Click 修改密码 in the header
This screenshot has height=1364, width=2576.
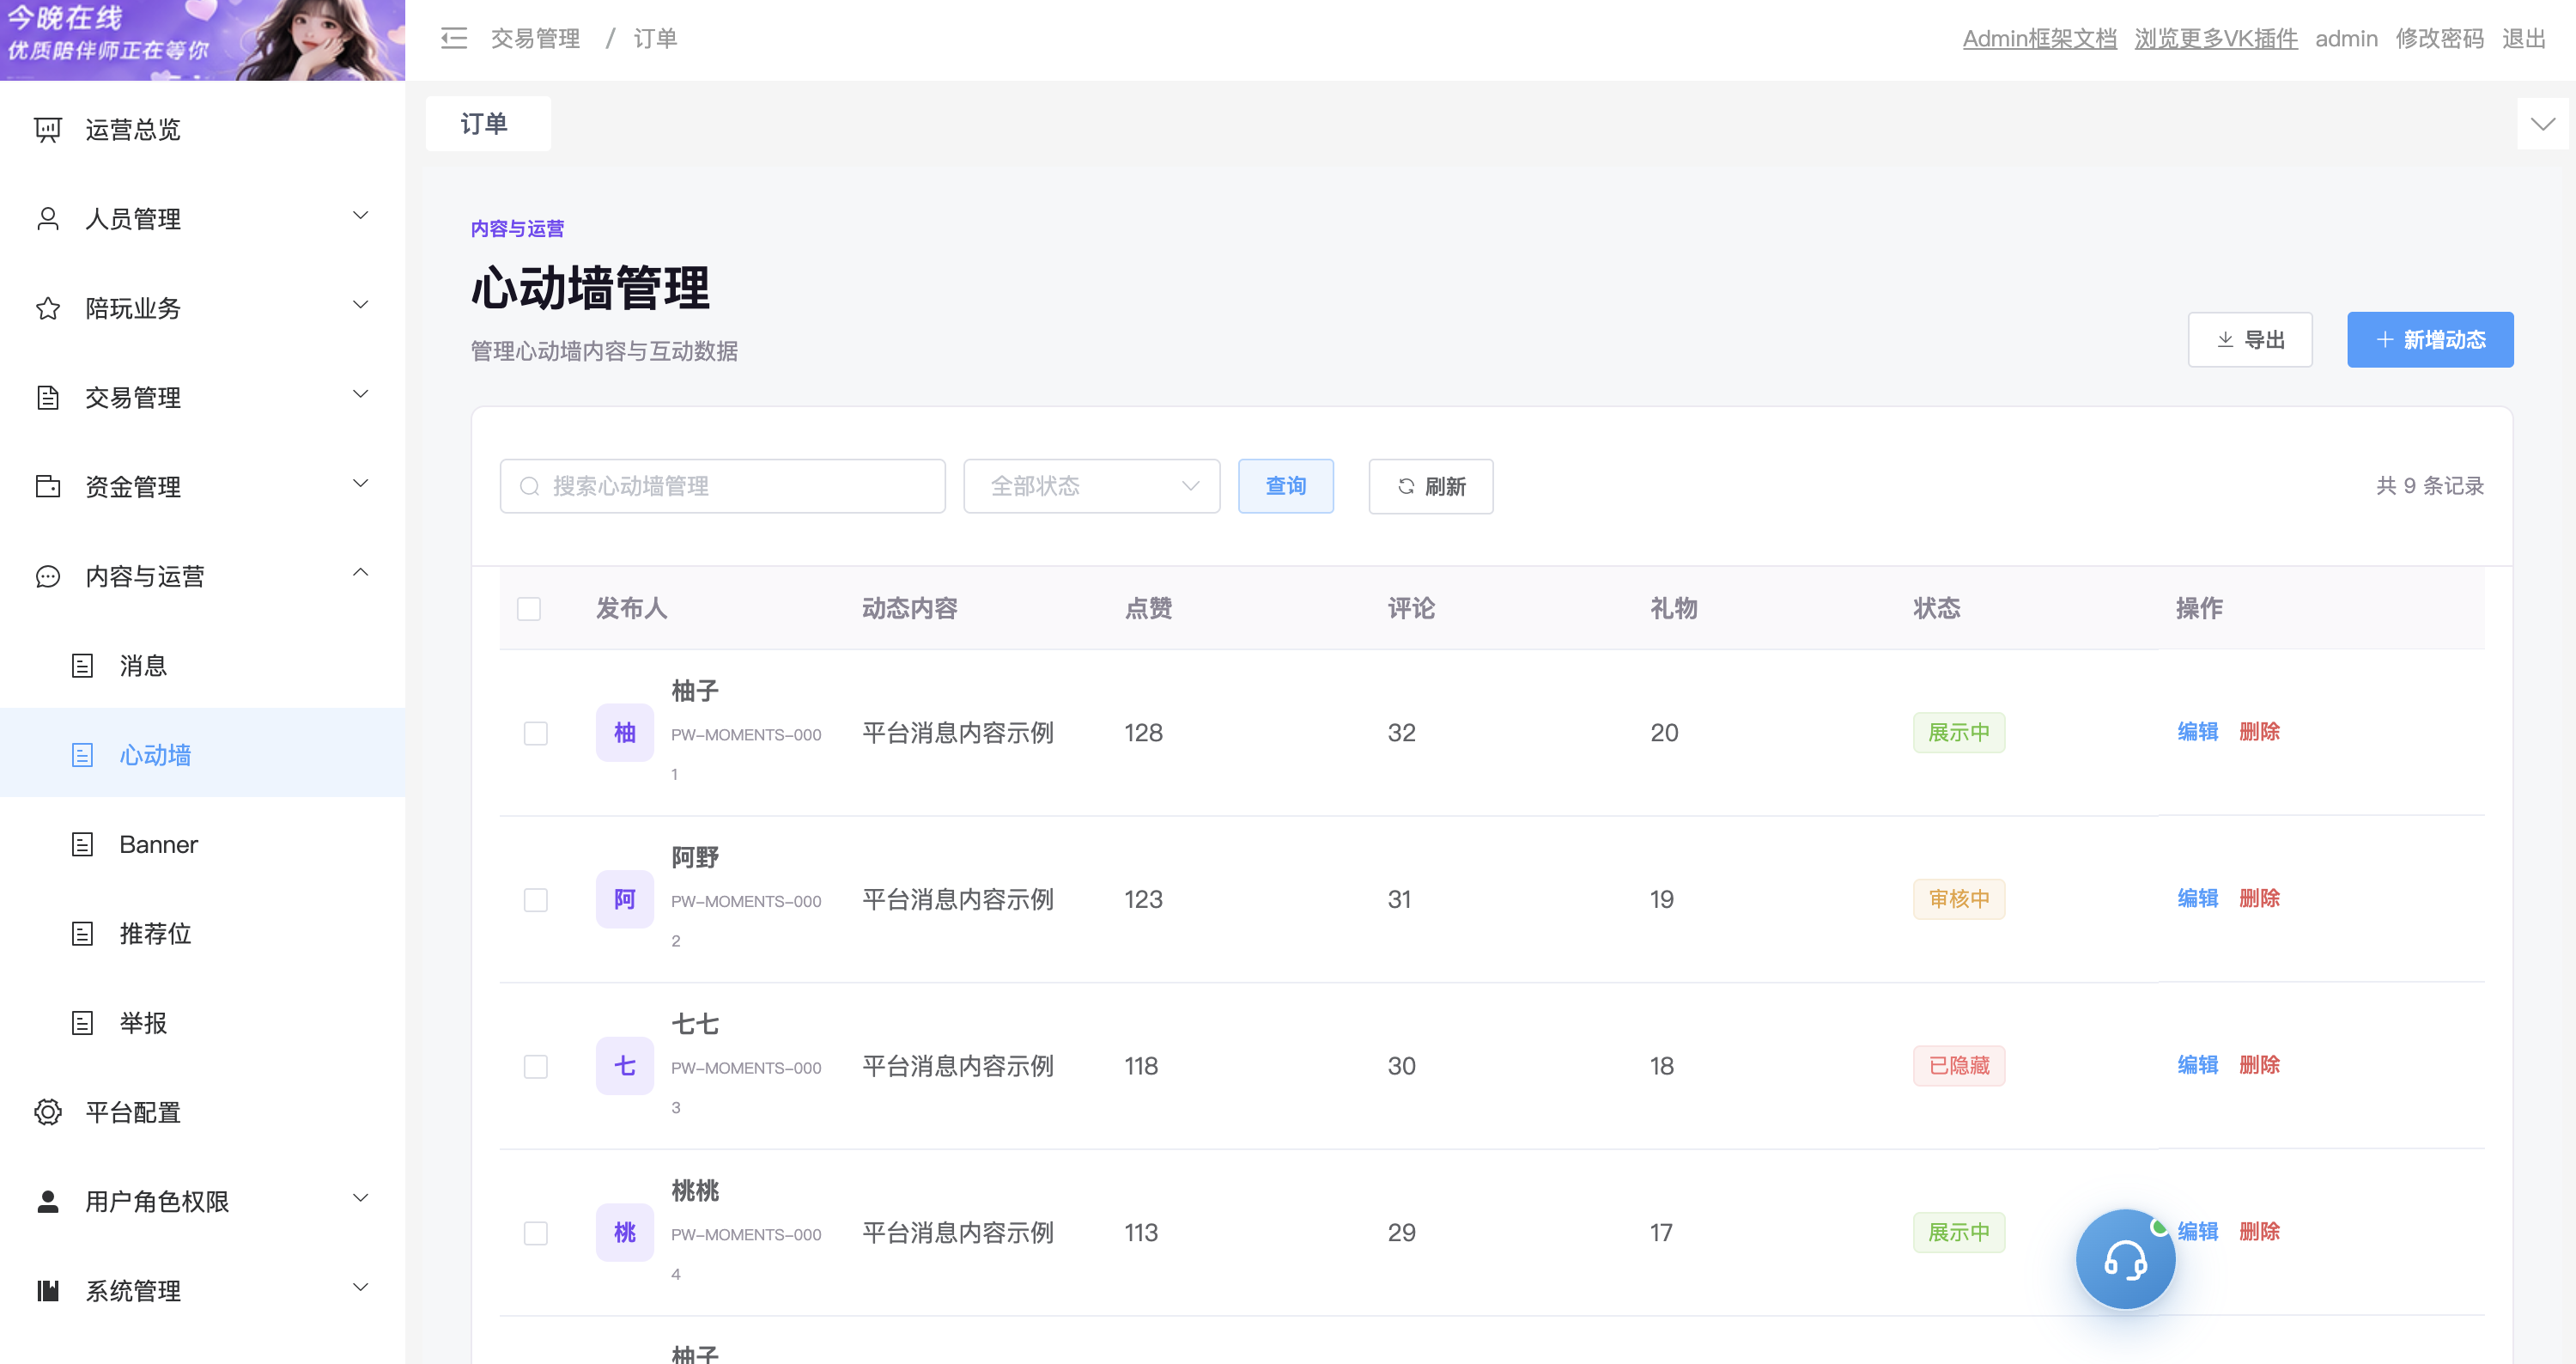click(2440, 38)
